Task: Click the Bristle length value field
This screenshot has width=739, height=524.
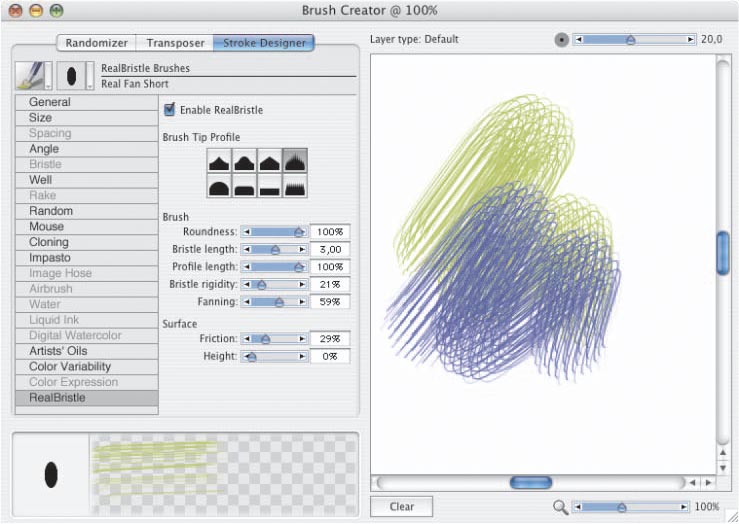Action: pyautogui.click(x=329, y=249)
